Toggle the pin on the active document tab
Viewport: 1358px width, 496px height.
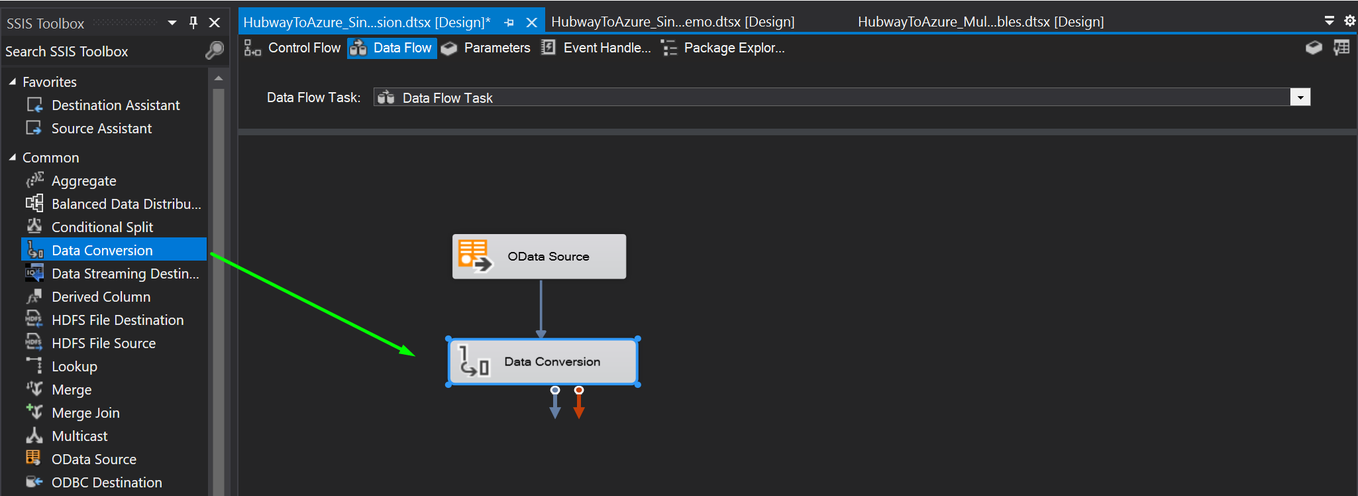coord(509,22)
